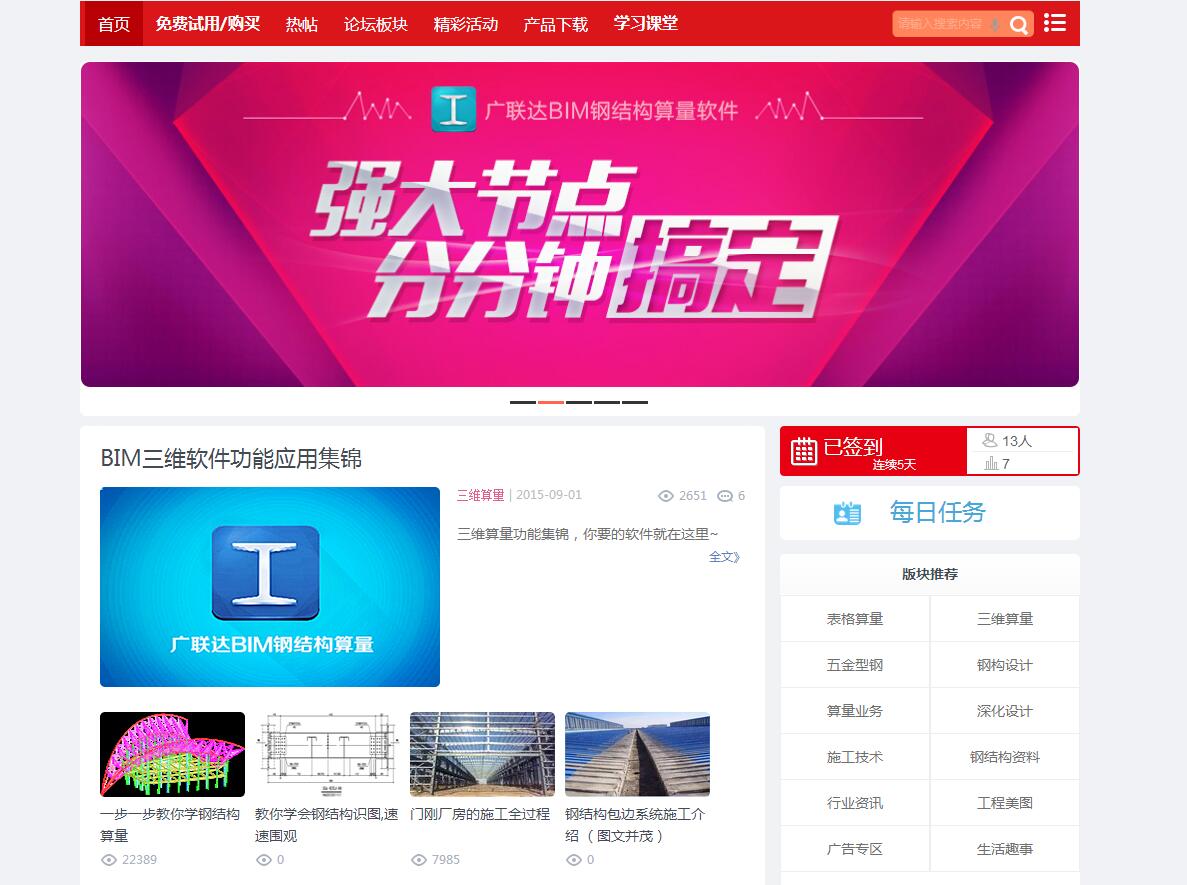Image resolution: width=1187 pixels, height=885 pixels.
Task: Click the microphone icon in search box
Action: pyautogui.click(x=995, y=25)
